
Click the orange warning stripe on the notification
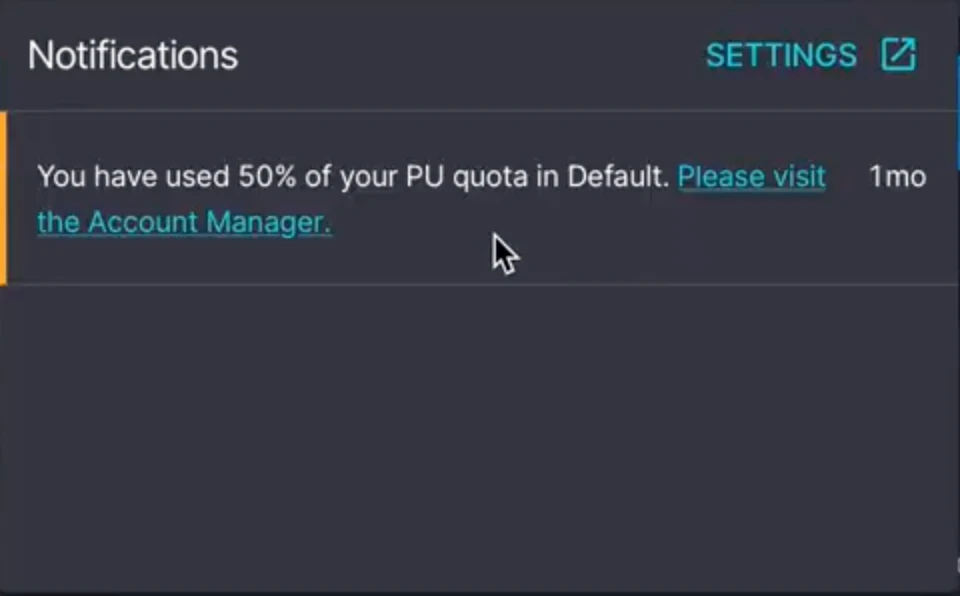pos(3,198)
